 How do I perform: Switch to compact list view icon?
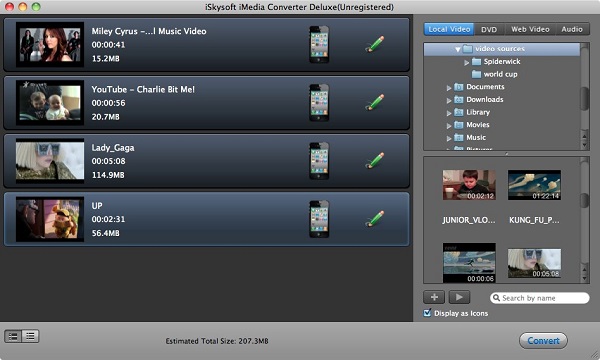tap(30, 336)
